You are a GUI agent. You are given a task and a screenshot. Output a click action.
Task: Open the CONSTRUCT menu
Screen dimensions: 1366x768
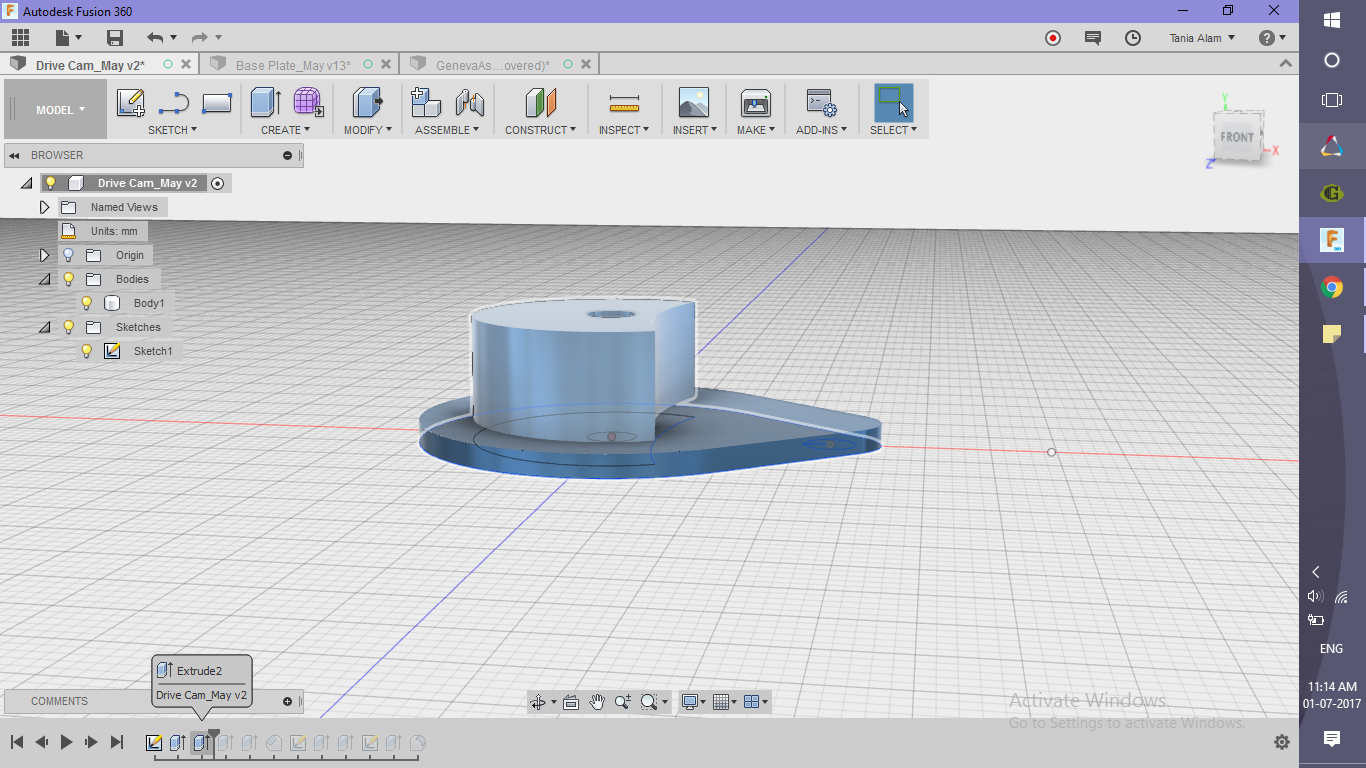(x=540, y=130)
